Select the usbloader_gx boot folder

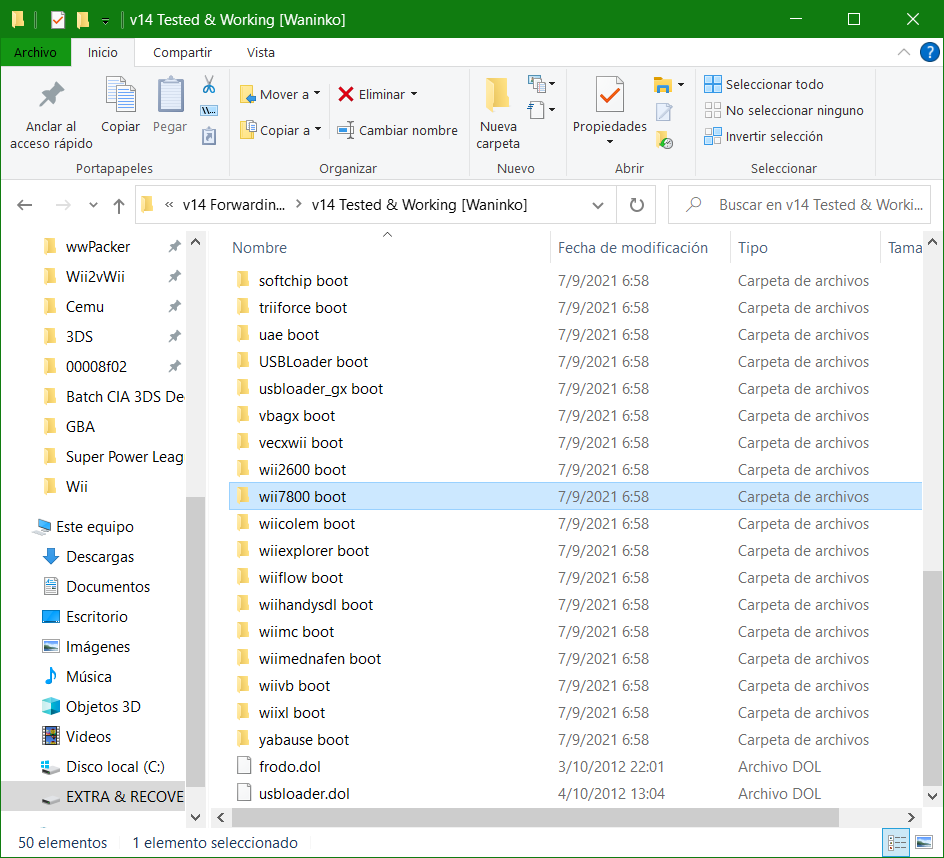pos(576,388)
